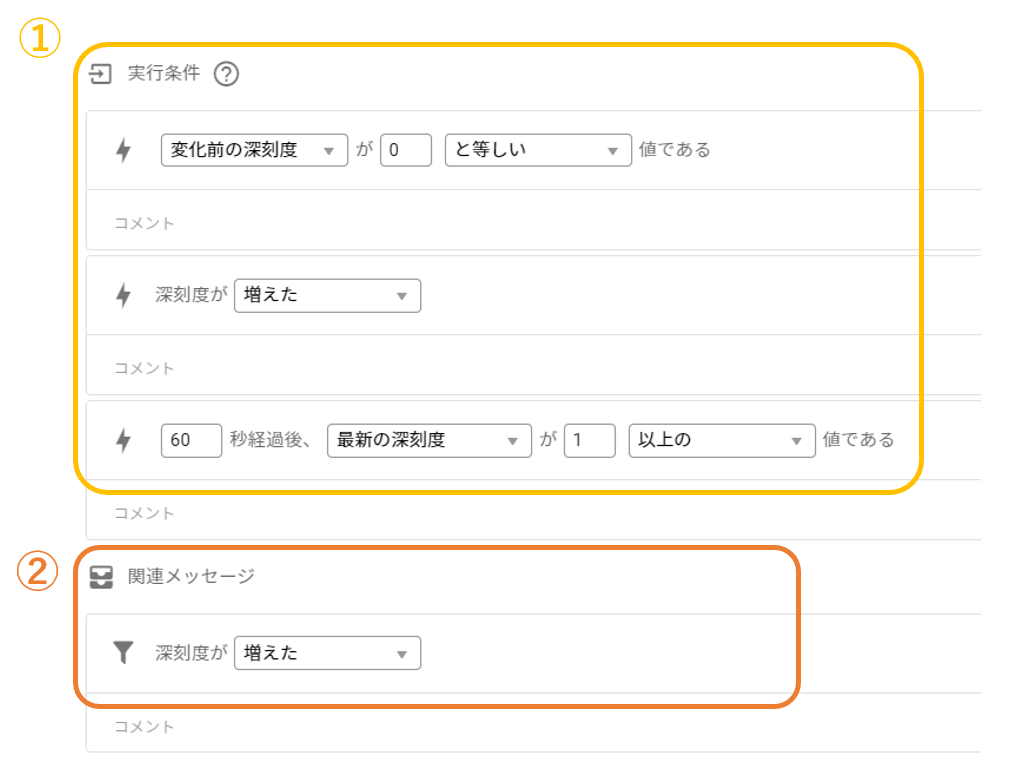Open the 増えた dropdown under 関連メッセージ
This screenshot has width=1011, height=777.
coord(328,653)
